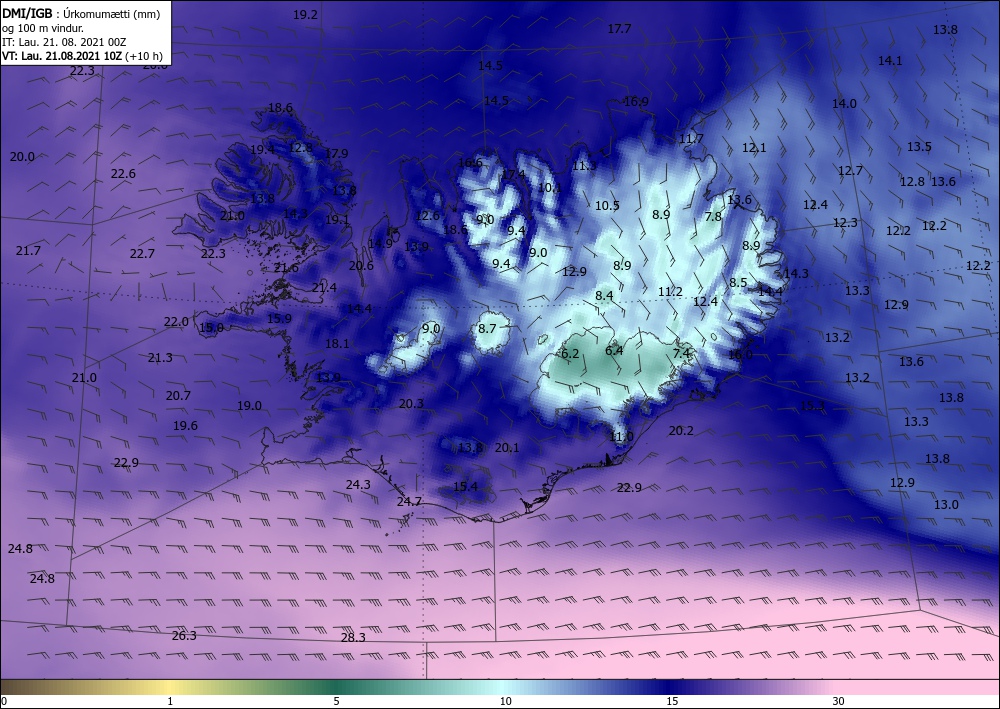Click the colour scale label "0"
1000x709 pixels.
click(4, 701)
